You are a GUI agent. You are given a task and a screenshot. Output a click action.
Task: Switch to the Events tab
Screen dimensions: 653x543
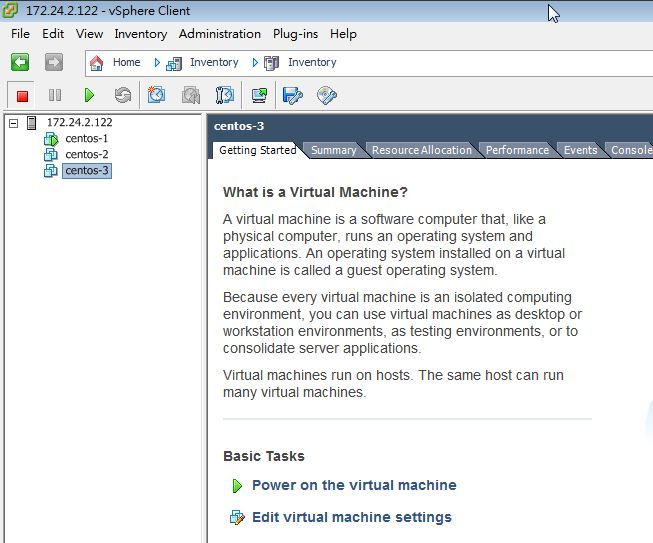point(580,150)
